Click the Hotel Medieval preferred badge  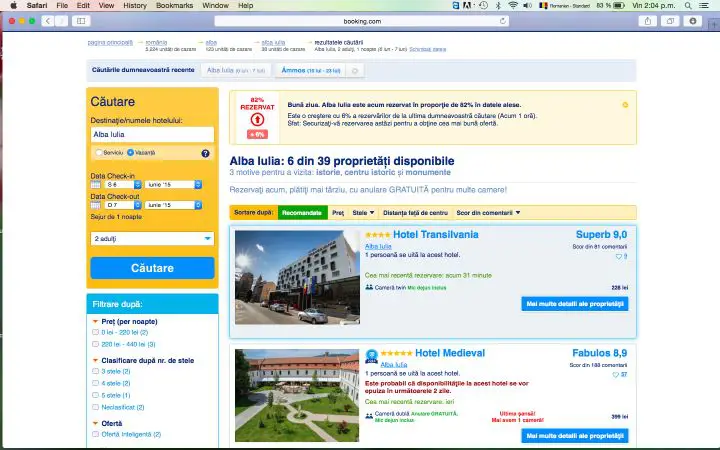pos(371,356)
